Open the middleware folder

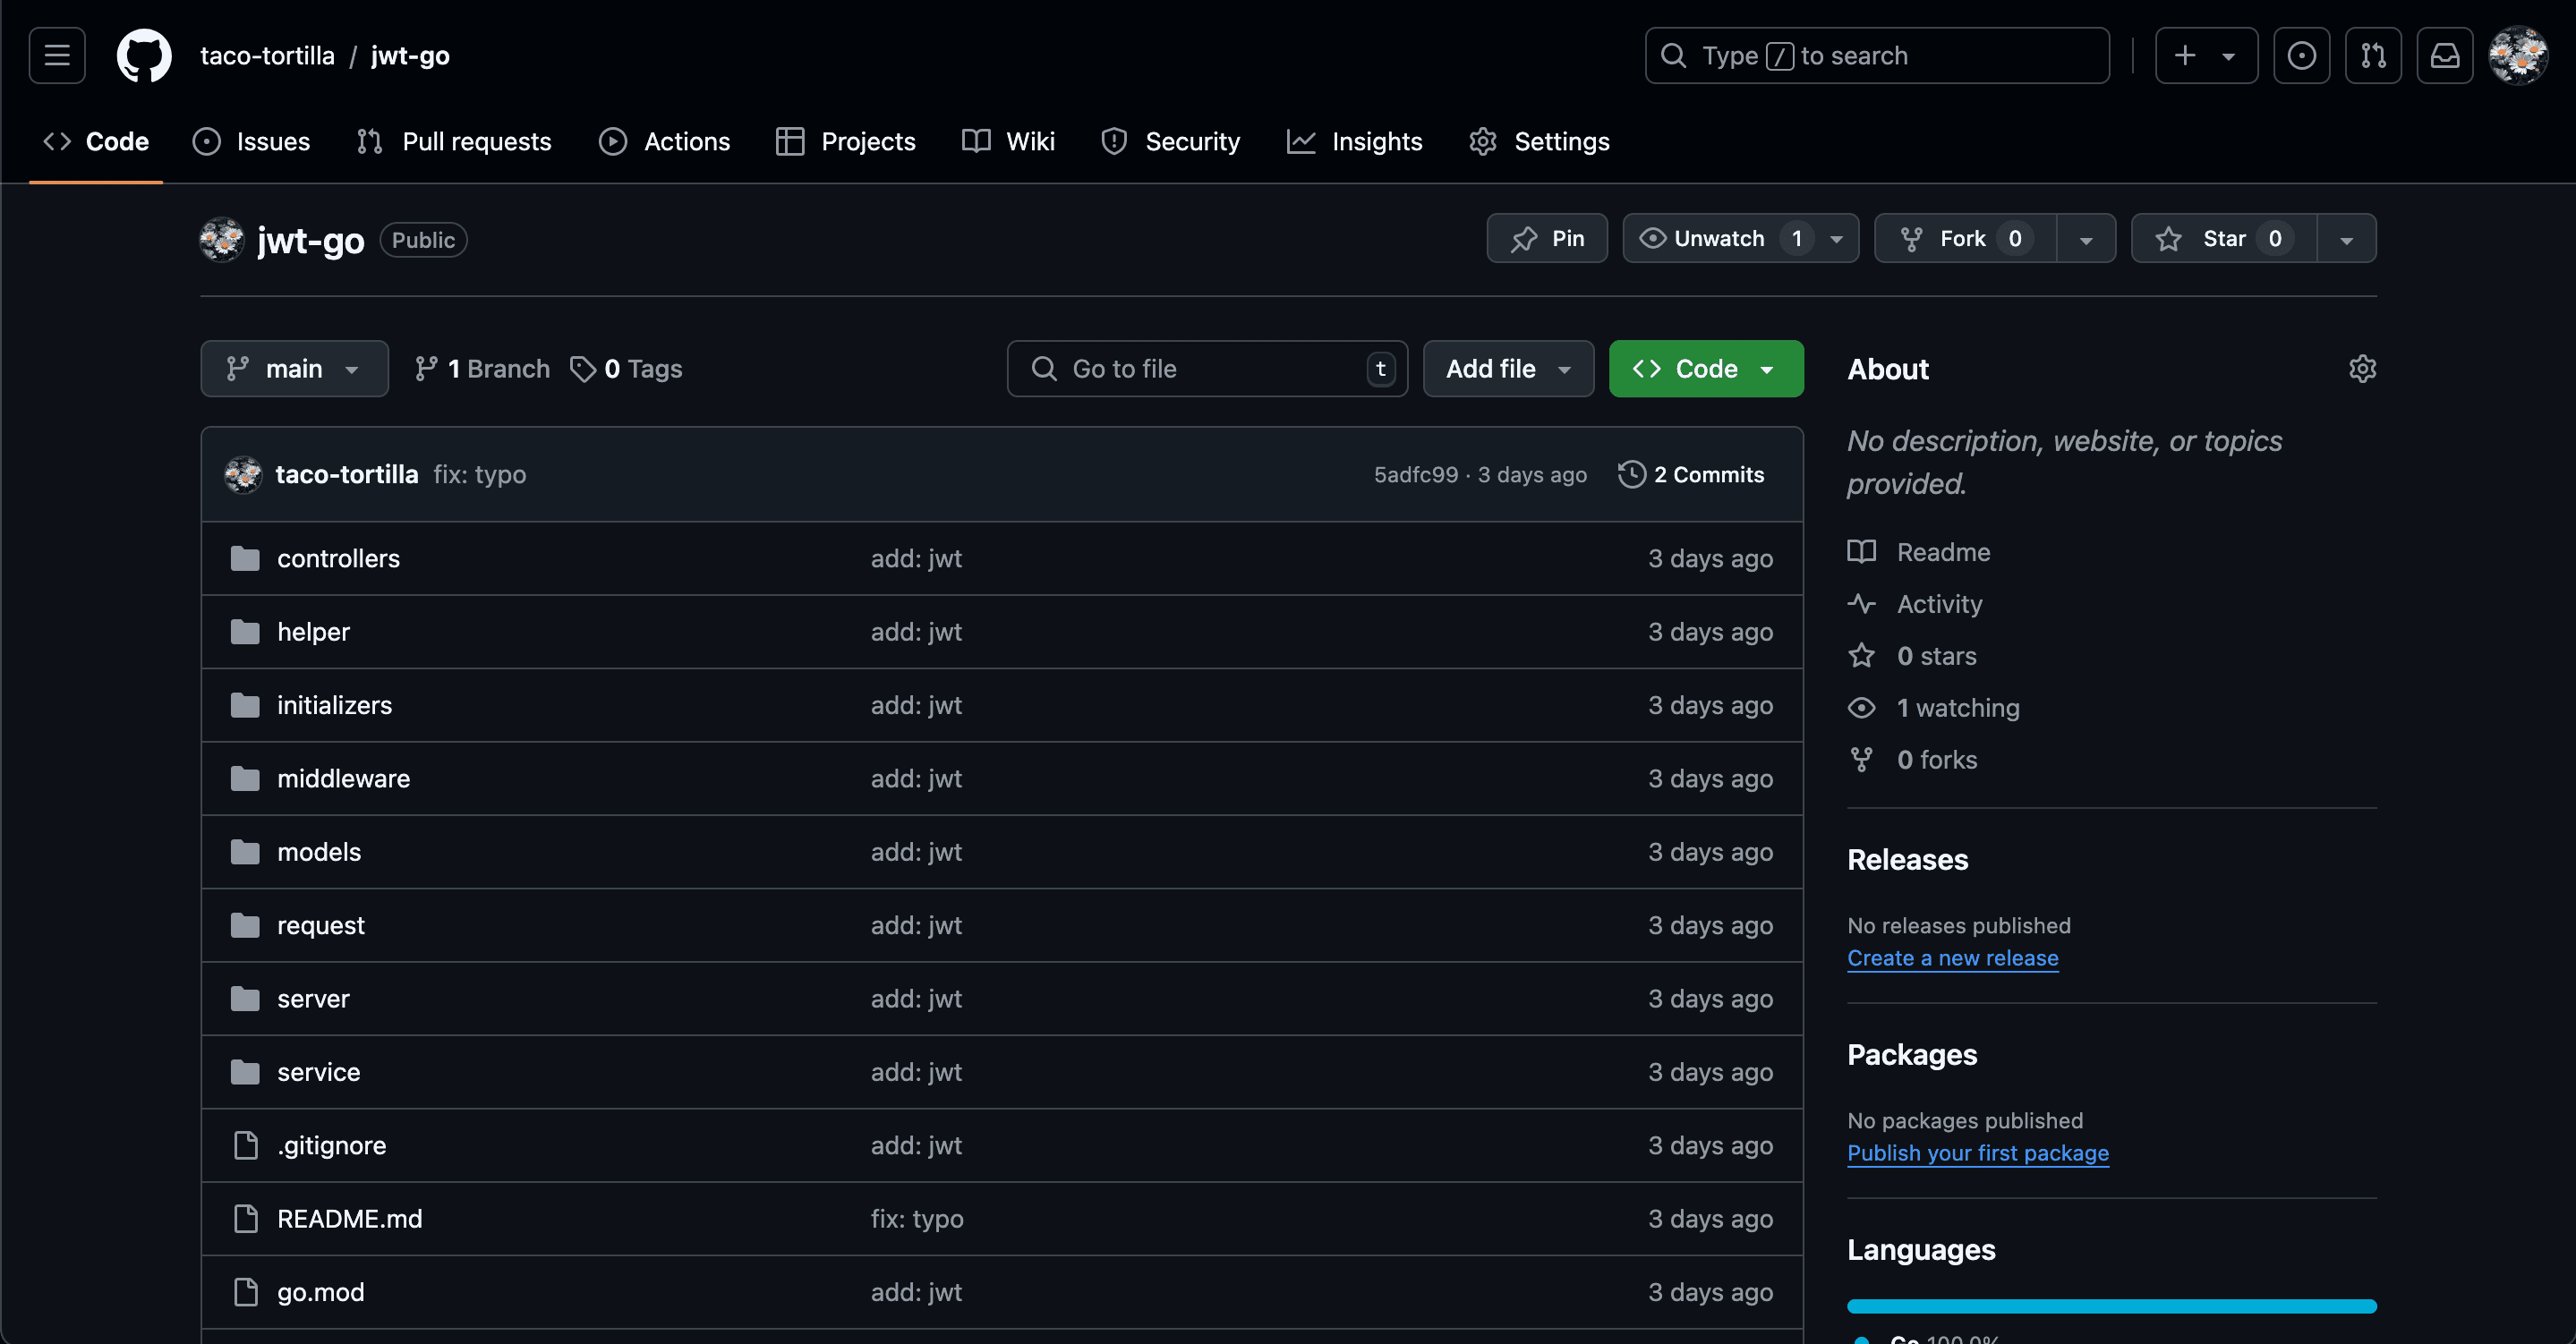coord(343,778)
